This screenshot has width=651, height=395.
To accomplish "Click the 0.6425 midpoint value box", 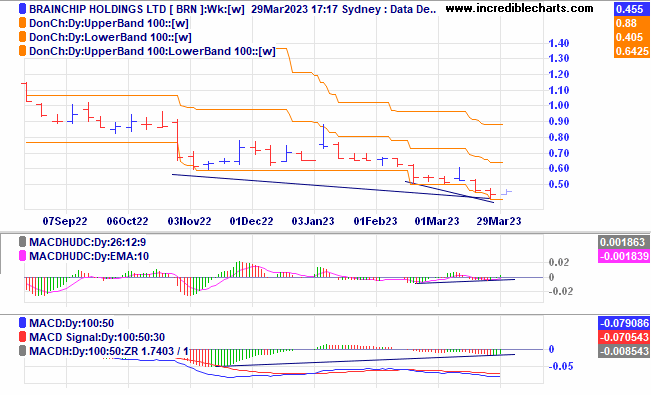I will pyautogui.click(x=631, y=51).
